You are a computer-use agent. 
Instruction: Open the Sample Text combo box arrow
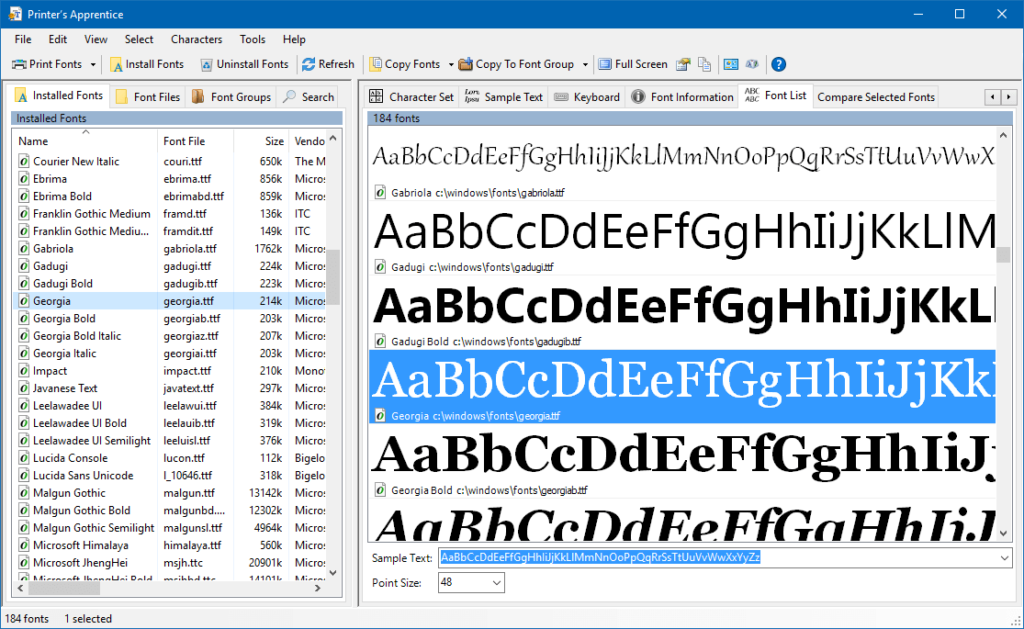pos(1004,557)
